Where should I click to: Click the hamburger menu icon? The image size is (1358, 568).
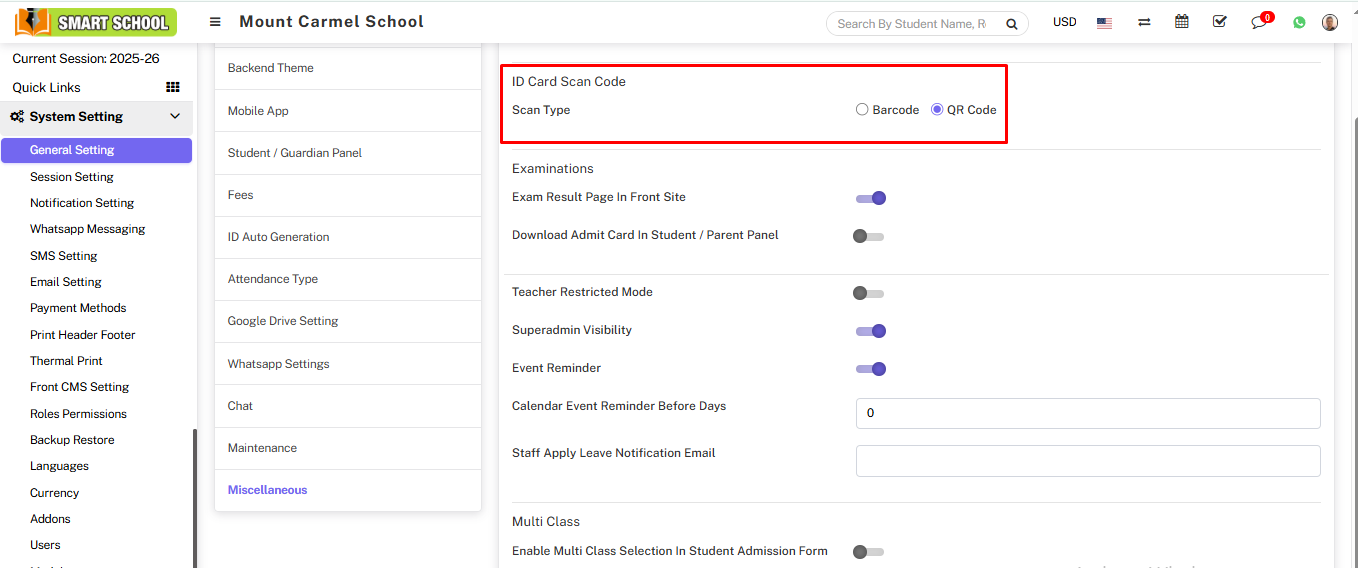[215, 22]
